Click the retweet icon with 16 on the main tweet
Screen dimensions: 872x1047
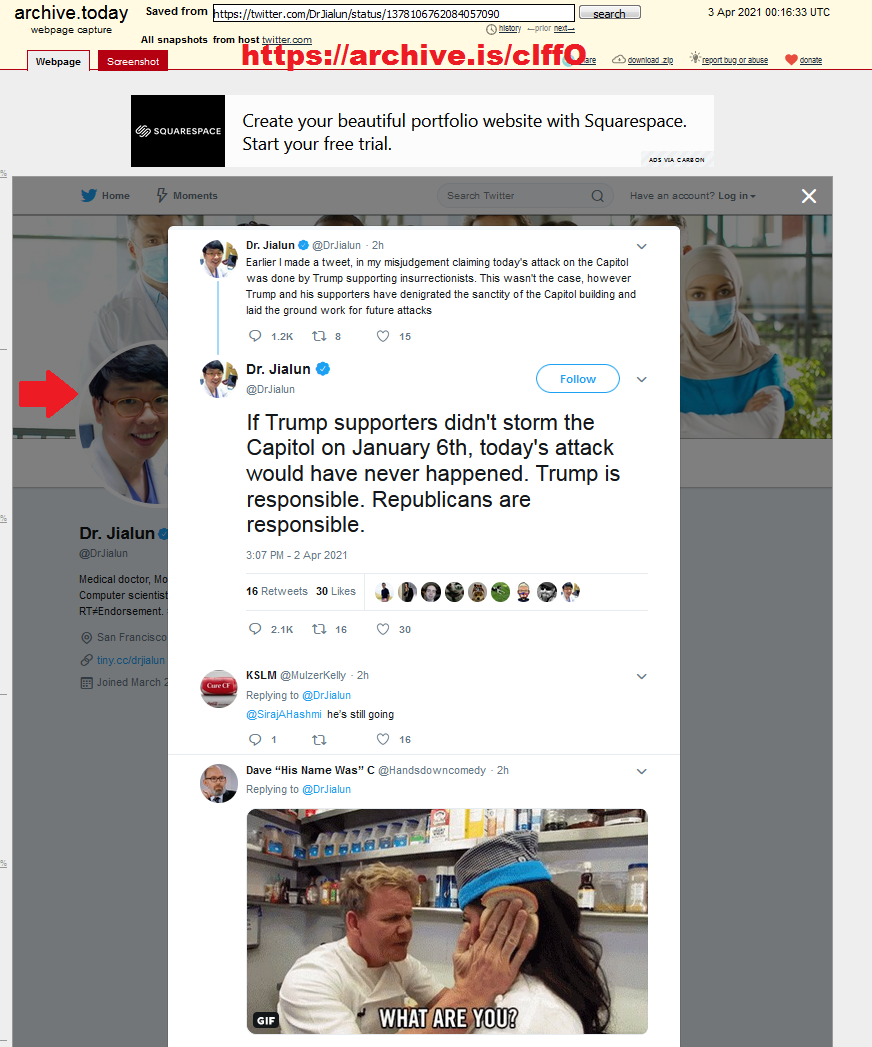click(x=319, y=629)
